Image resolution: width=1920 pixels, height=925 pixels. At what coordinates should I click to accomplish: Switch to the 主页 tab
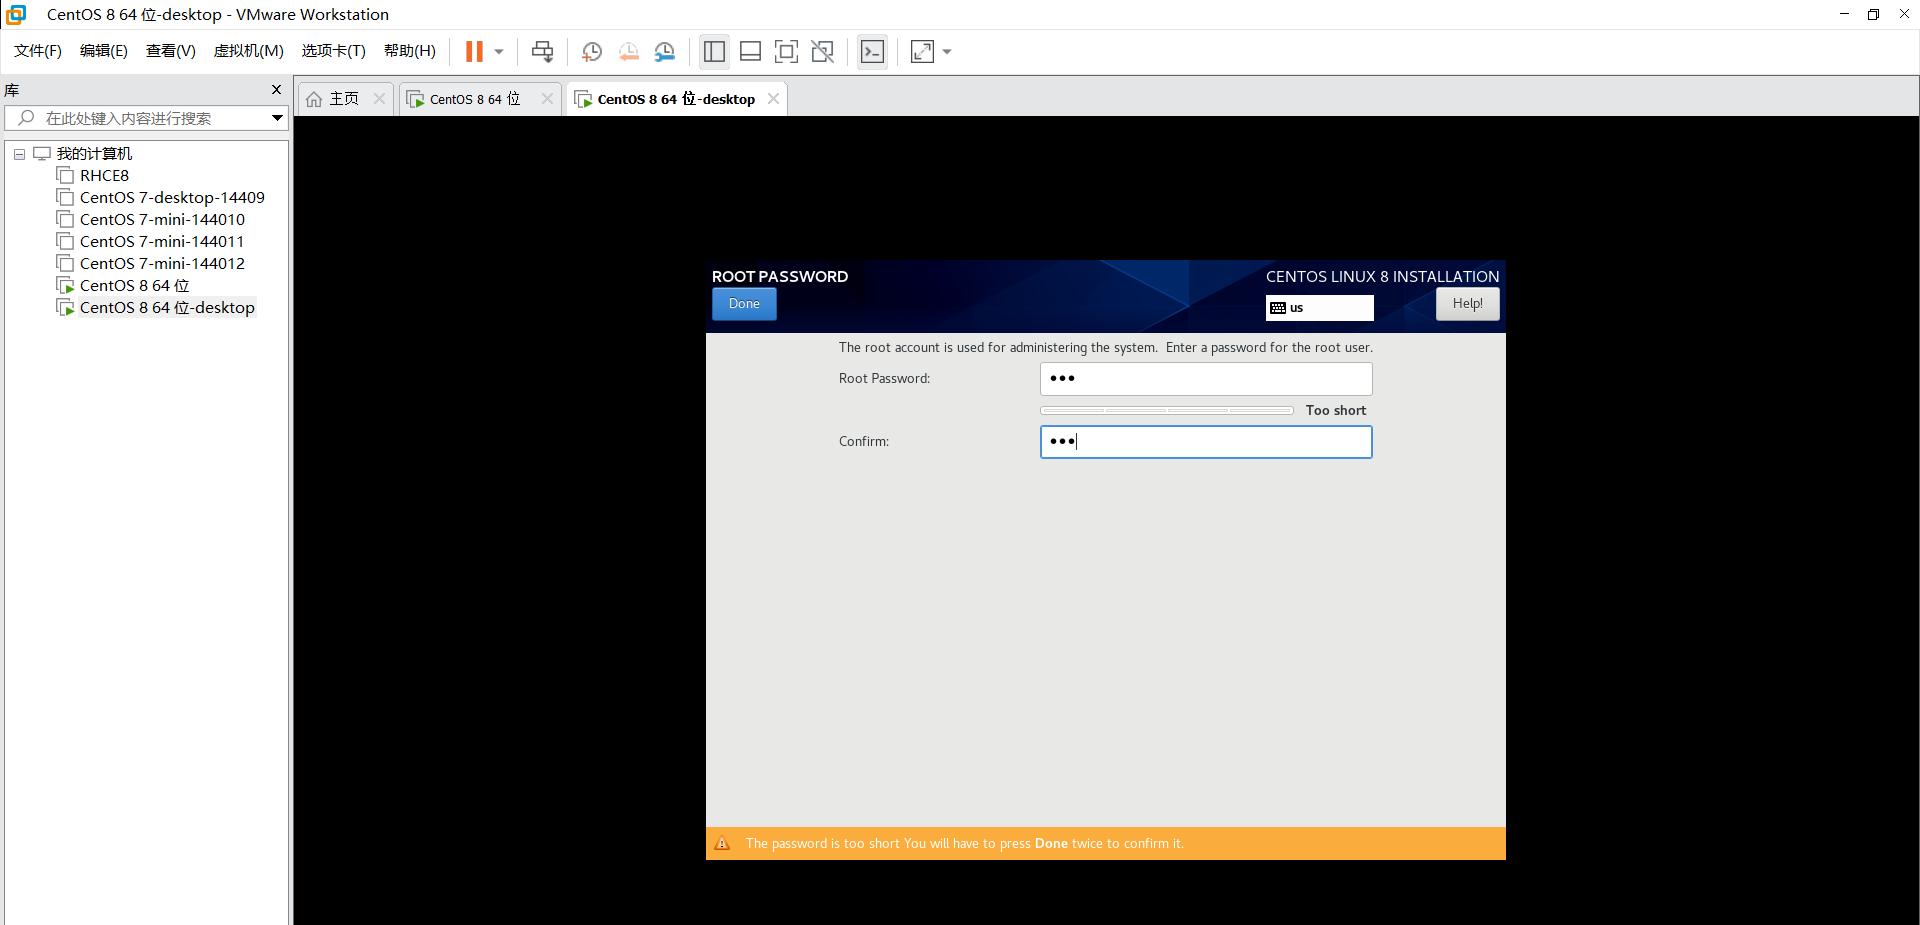tap(344, 98)
